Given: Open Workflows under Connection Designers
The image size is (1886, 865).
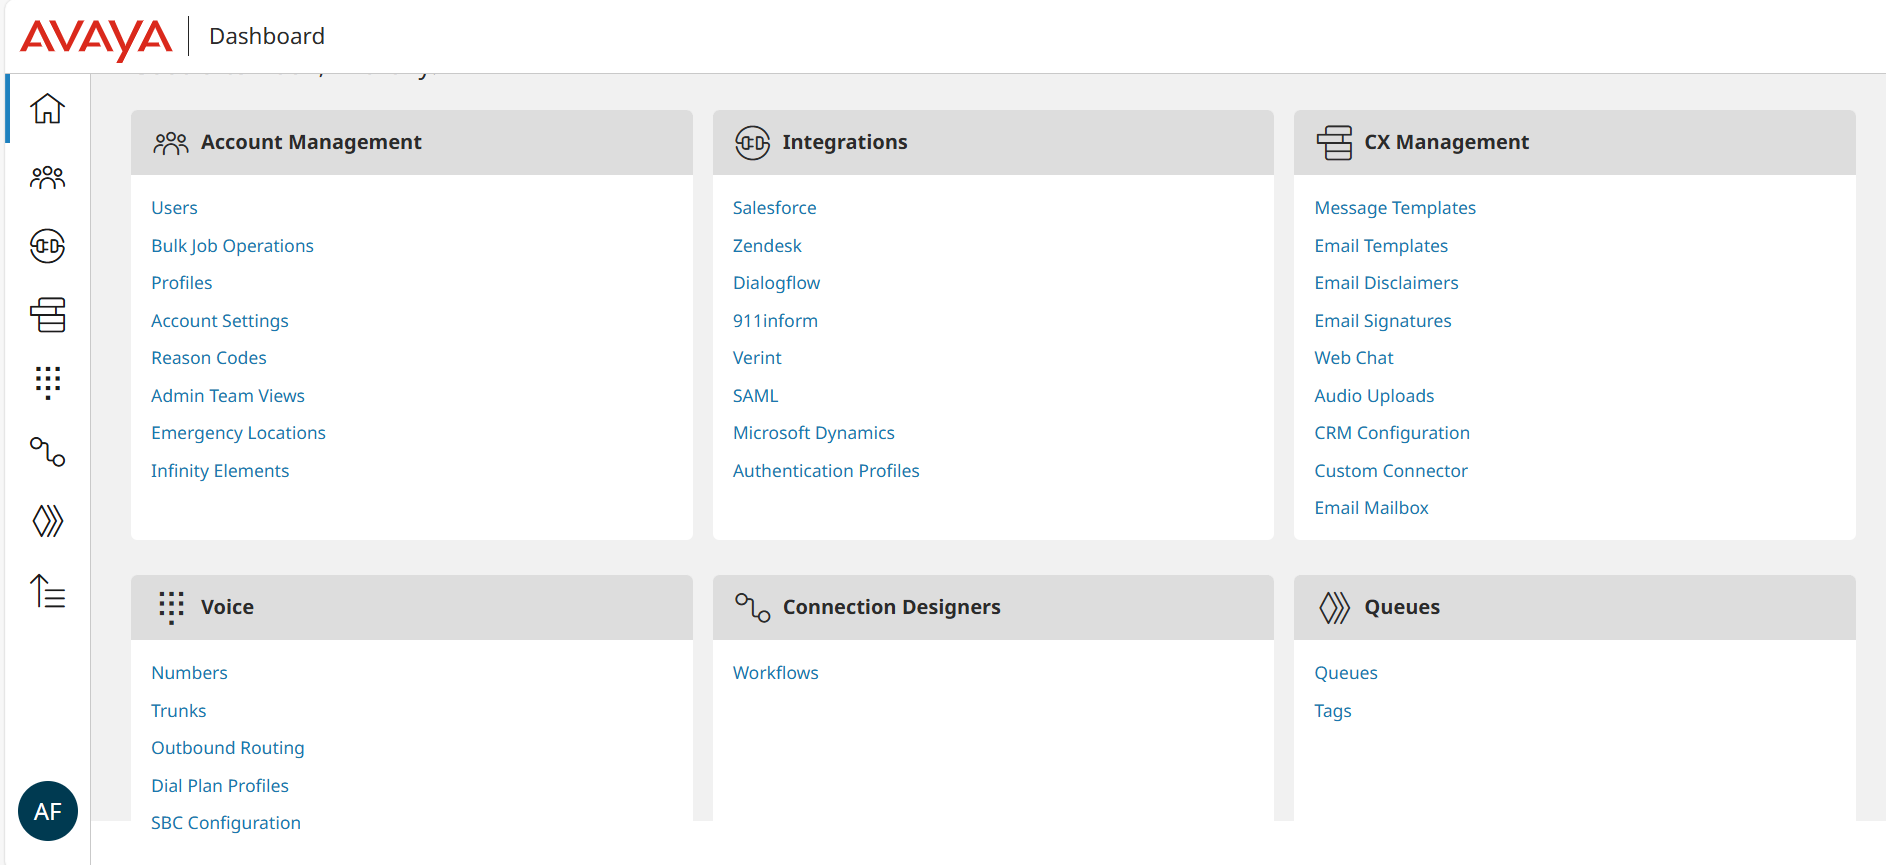Looking at the screenshot, I should click(775, 673).
